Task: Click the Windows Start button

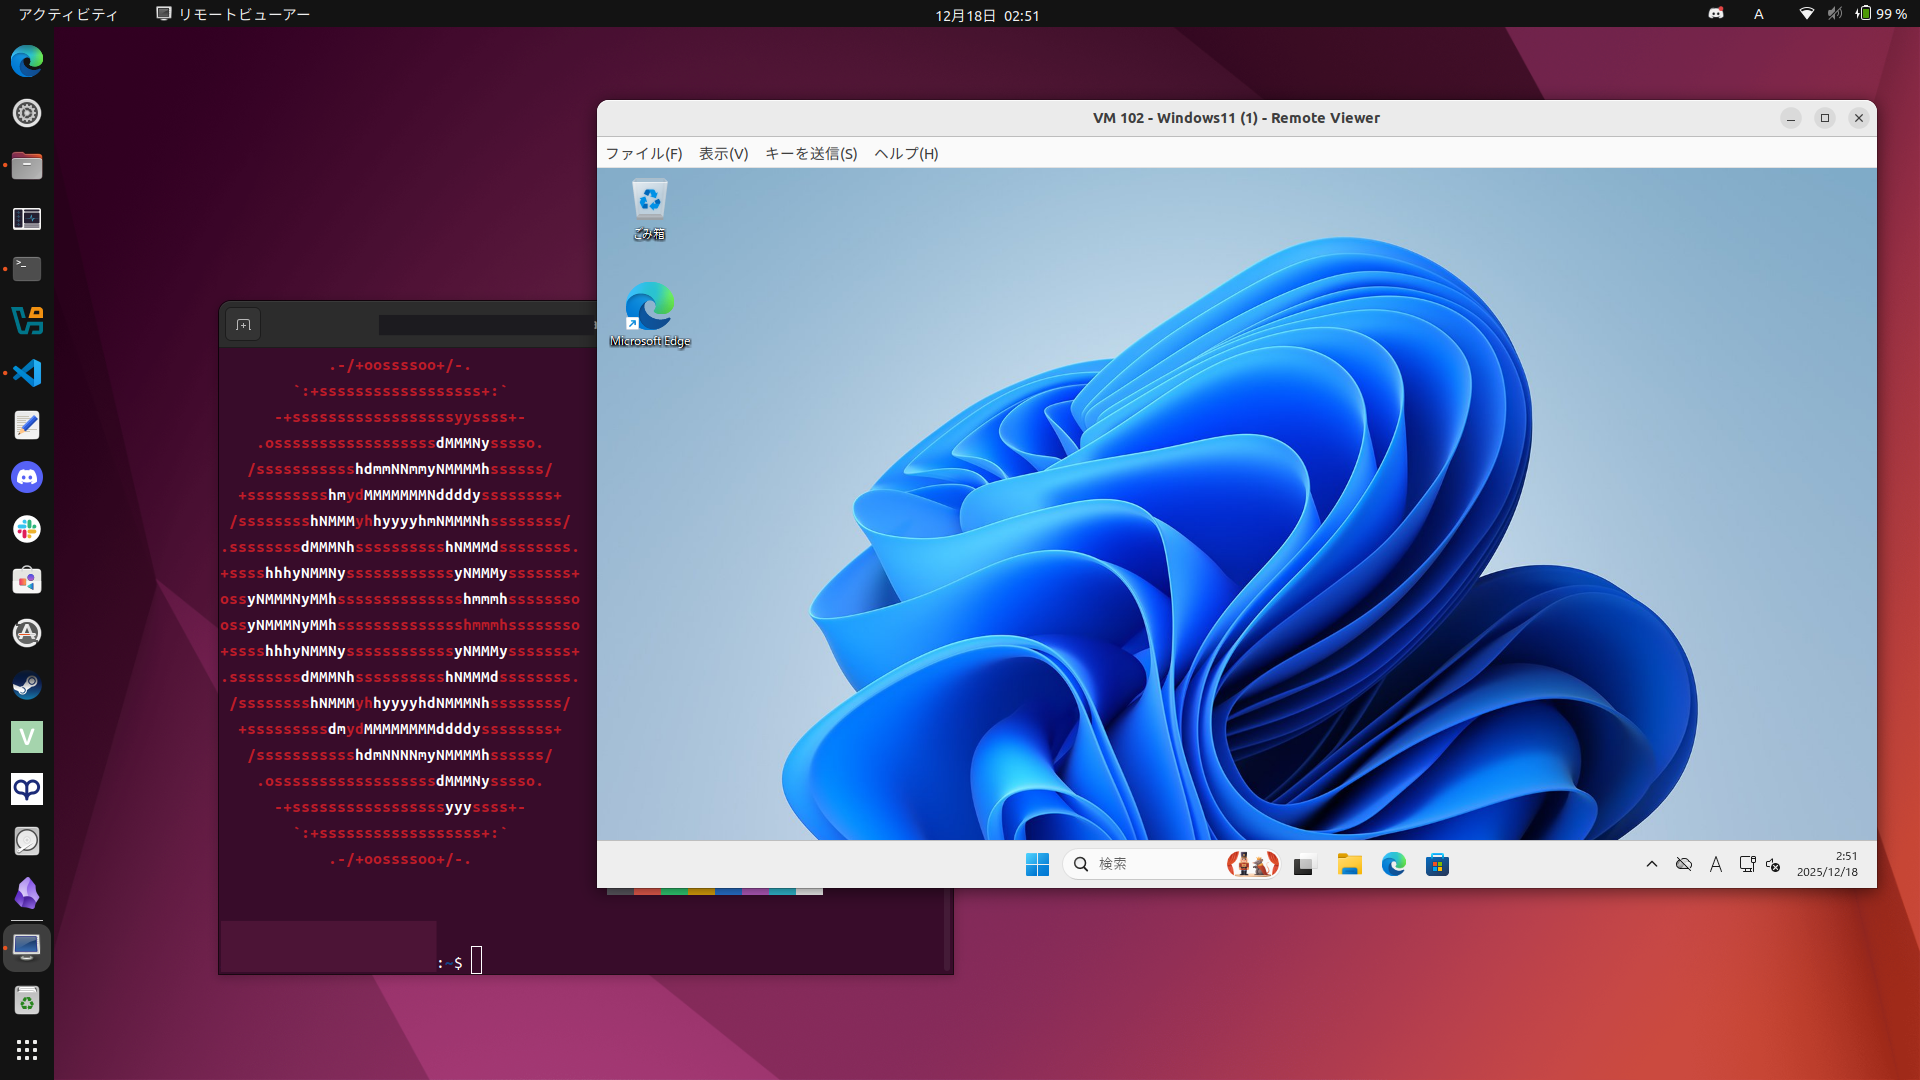Action: pyautogui.click(x=1037, y=863)
